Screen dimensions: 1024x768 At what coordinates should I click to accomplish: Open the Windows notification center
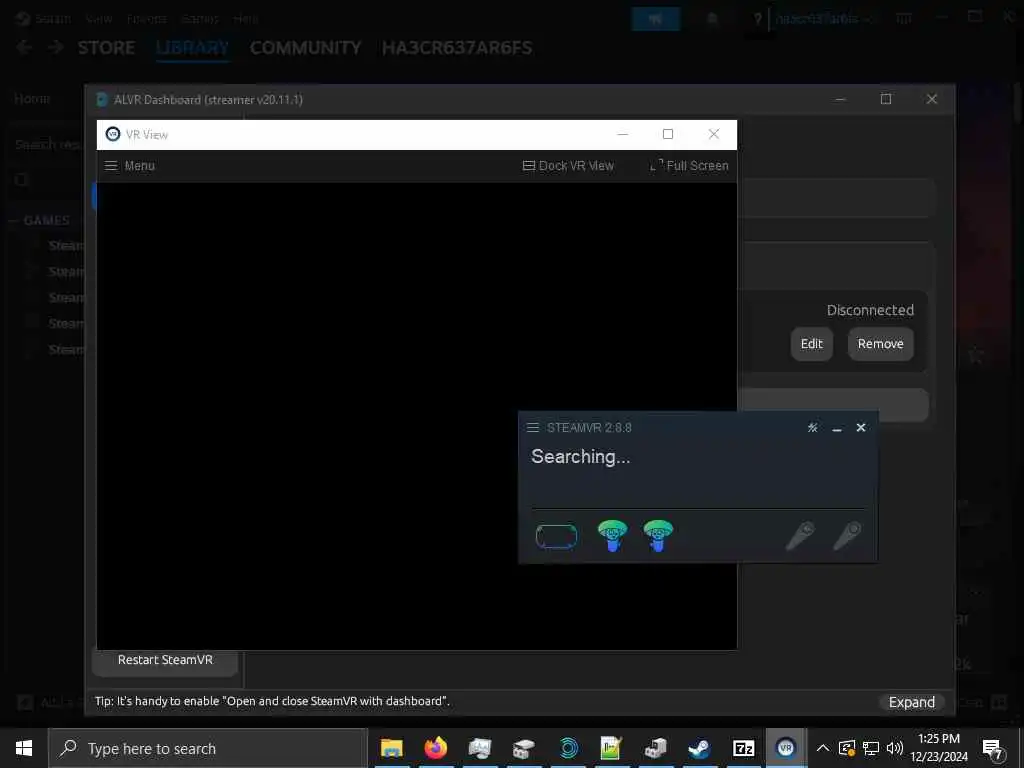click(993, 749)
